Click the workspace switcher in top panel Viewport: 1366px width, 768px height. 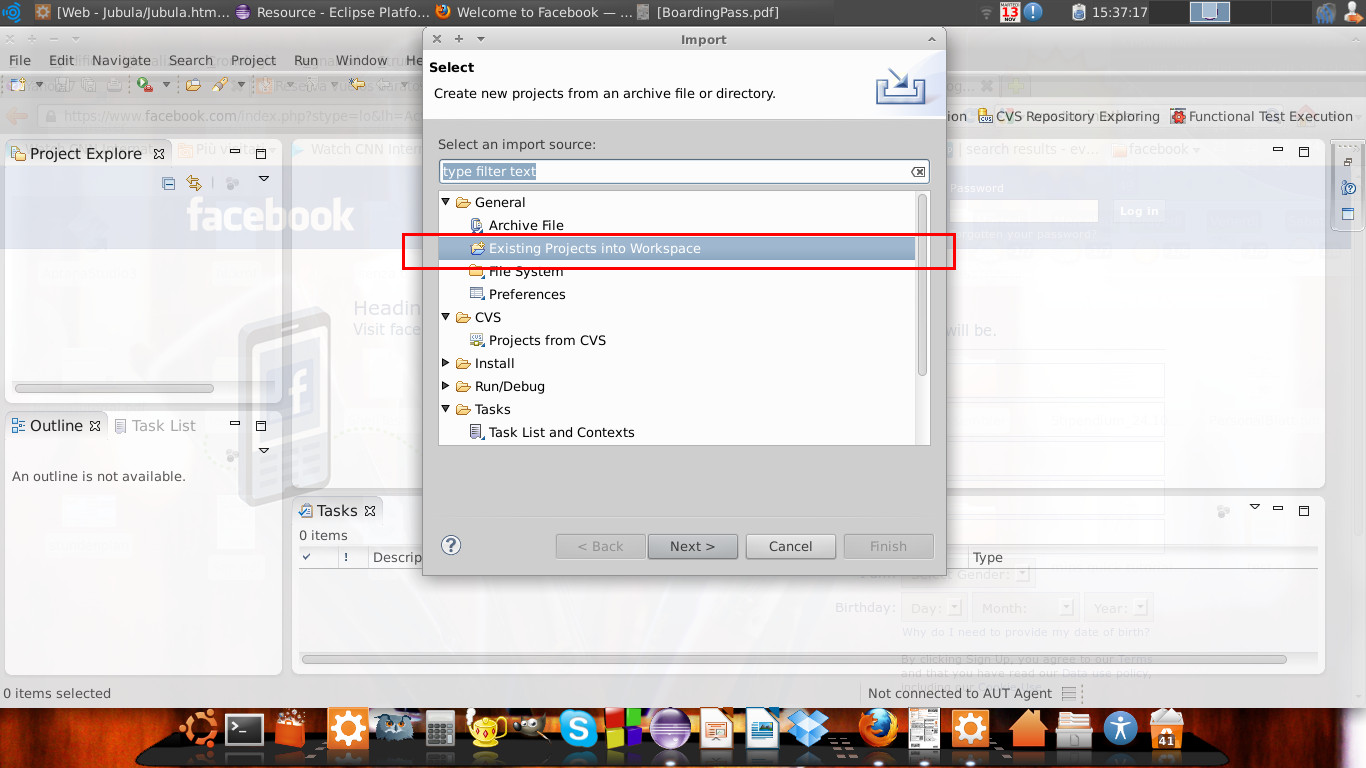coord(1209,12)
